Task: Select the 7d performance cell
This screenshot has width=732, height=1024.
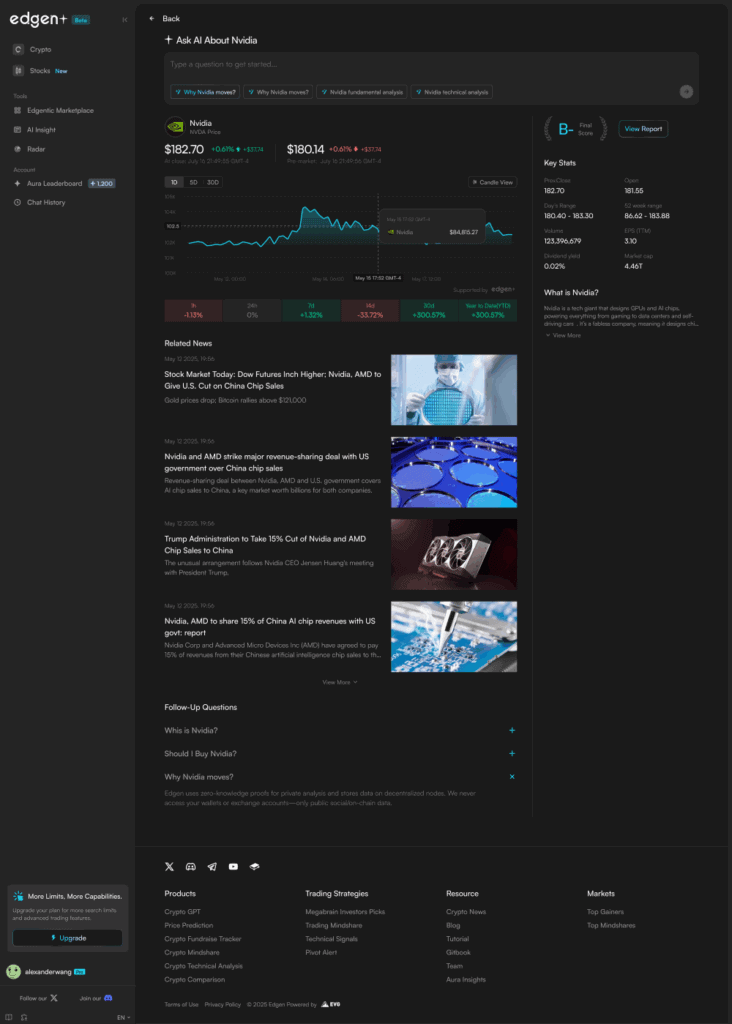Action: (x=311, y=310)
